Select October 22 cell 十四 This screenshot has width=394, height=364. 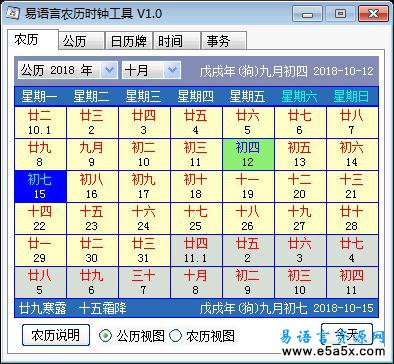click(x=40, y=219)
